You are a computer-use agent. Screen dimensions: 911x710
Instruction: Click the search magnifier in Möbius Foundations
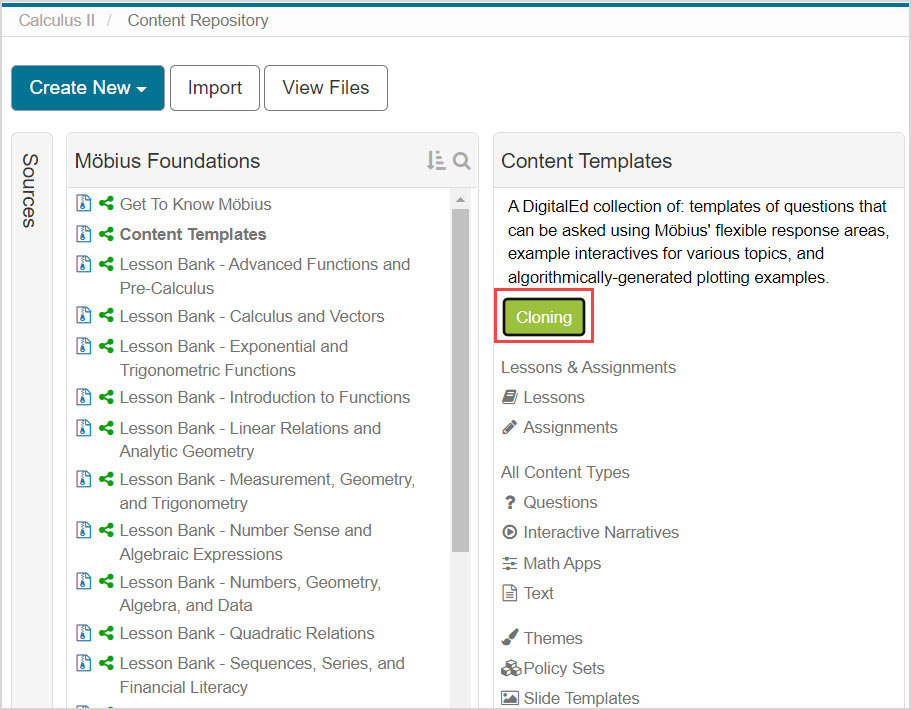tap(461, 161)
